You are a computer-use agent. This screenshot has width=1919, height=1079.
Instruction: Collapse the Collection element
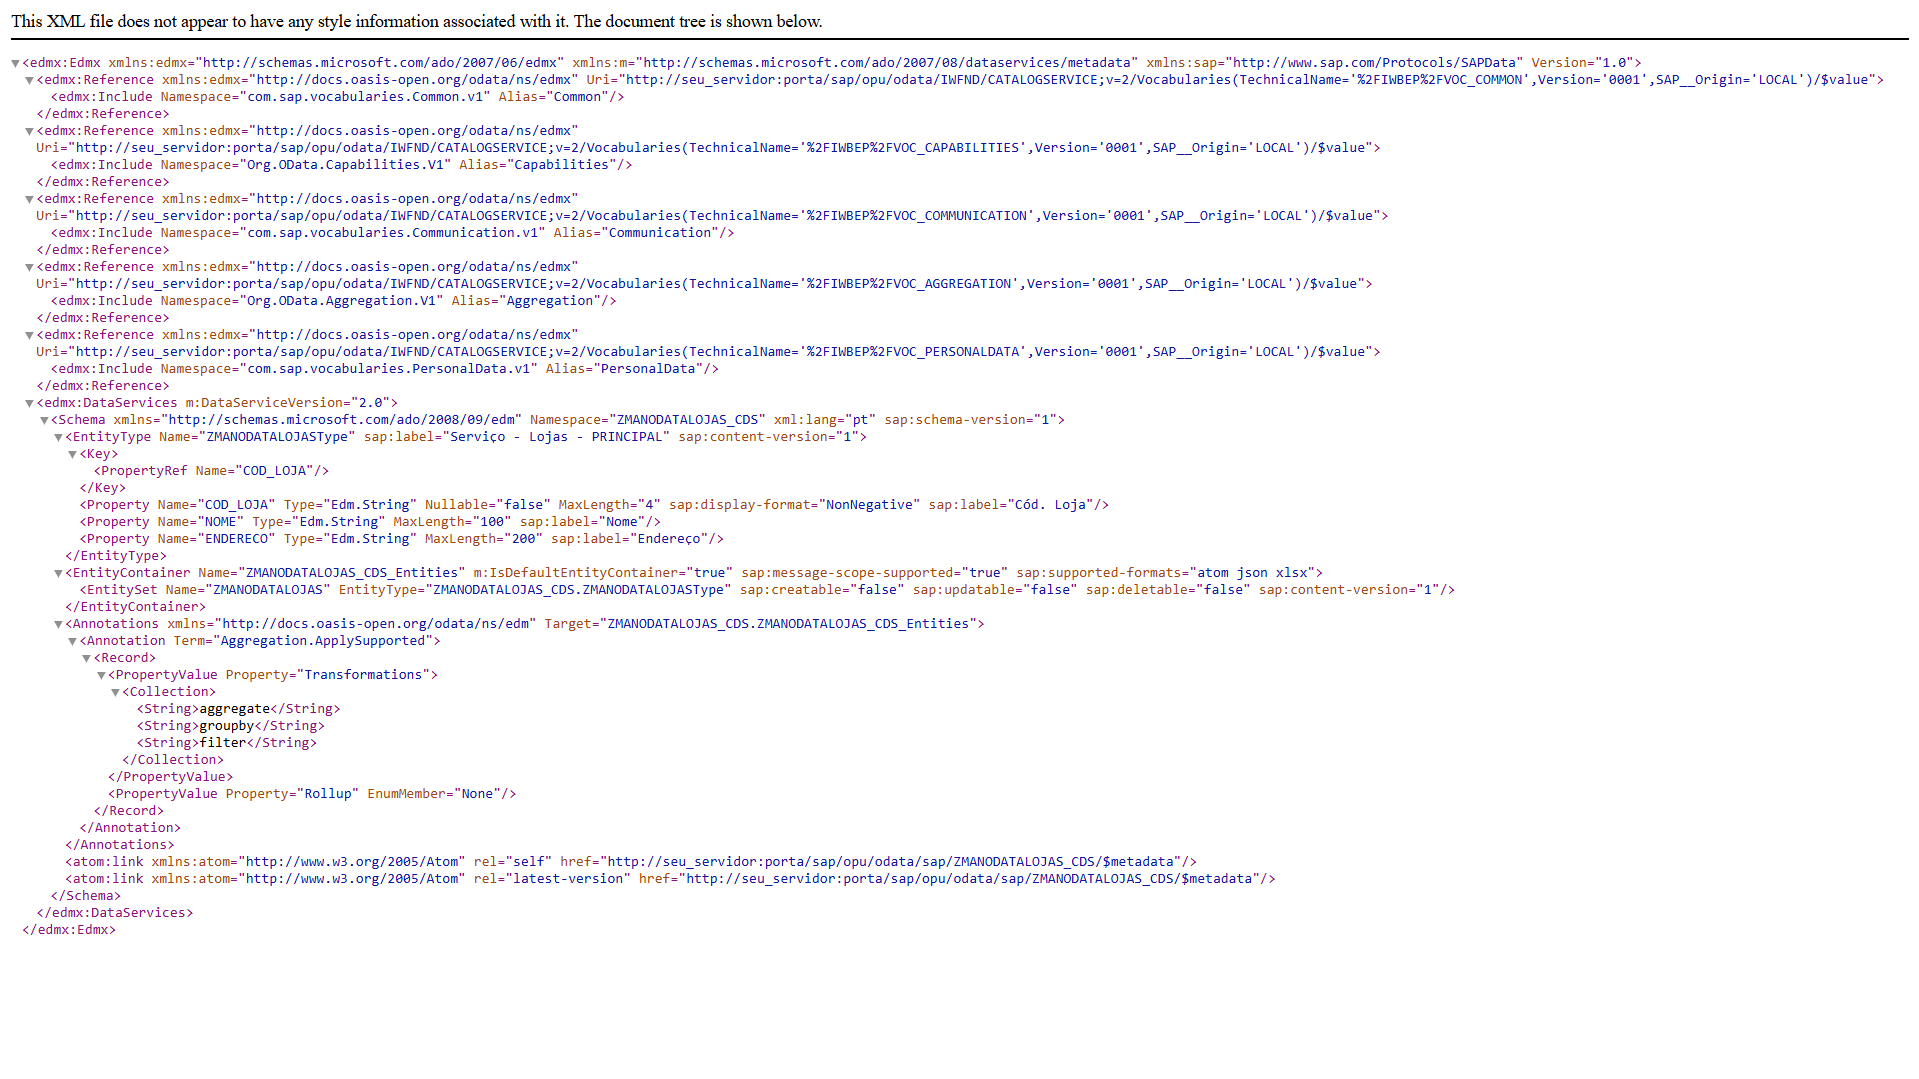click(115, 692)
